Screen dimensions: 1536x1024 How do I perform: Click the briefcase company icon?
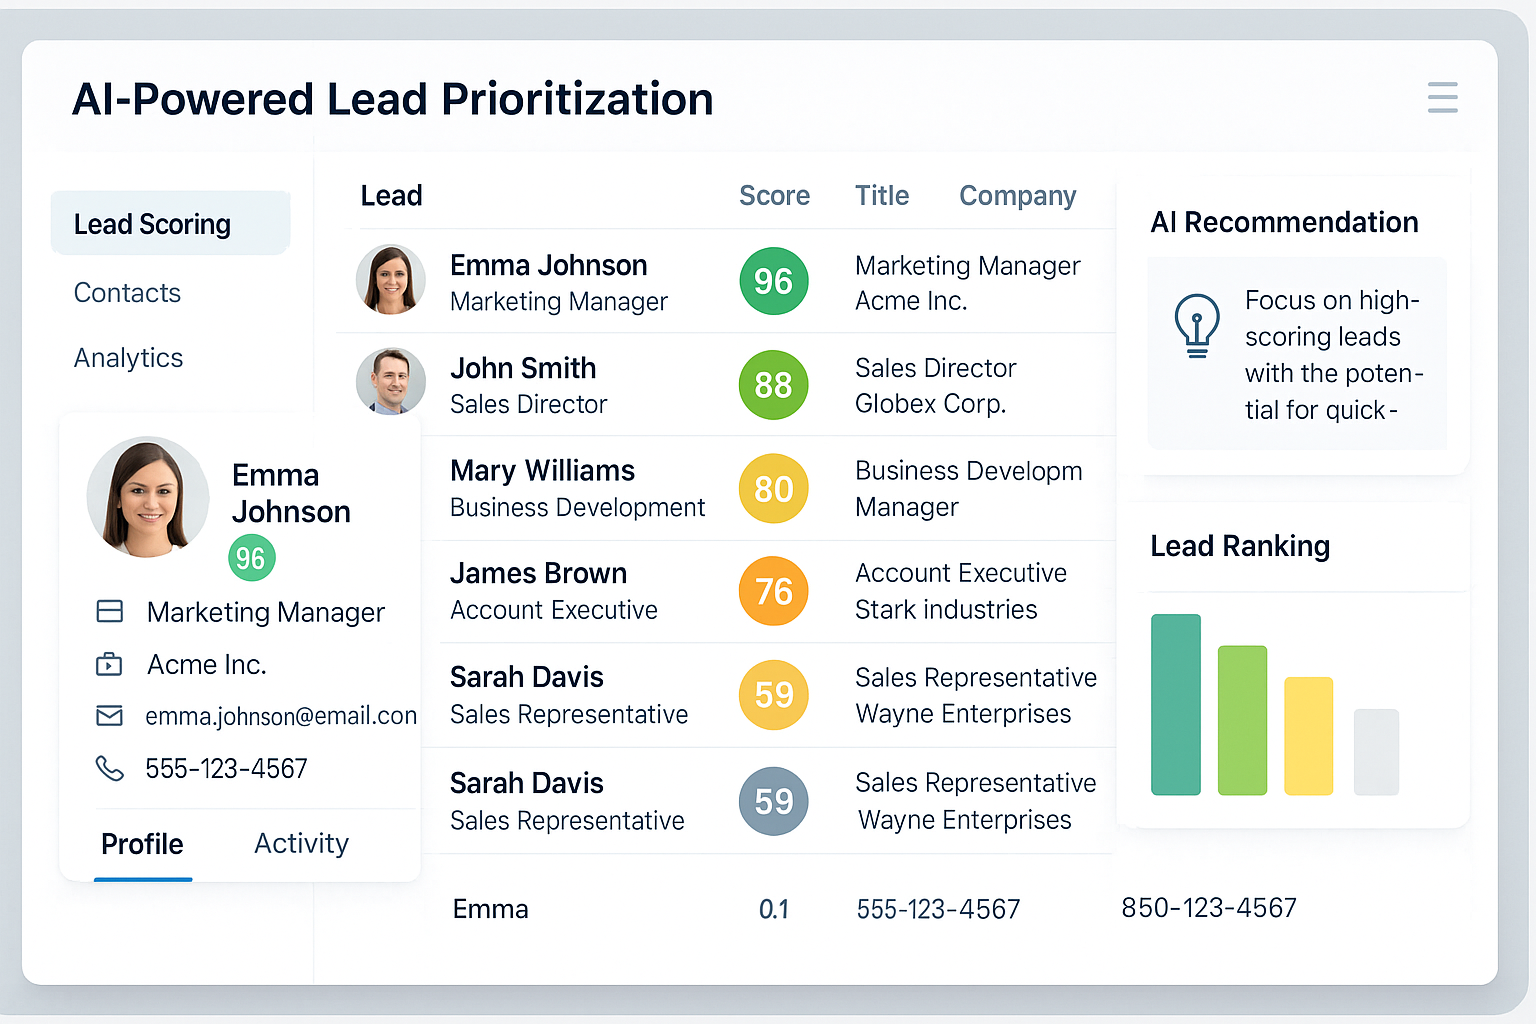point(109,664)
